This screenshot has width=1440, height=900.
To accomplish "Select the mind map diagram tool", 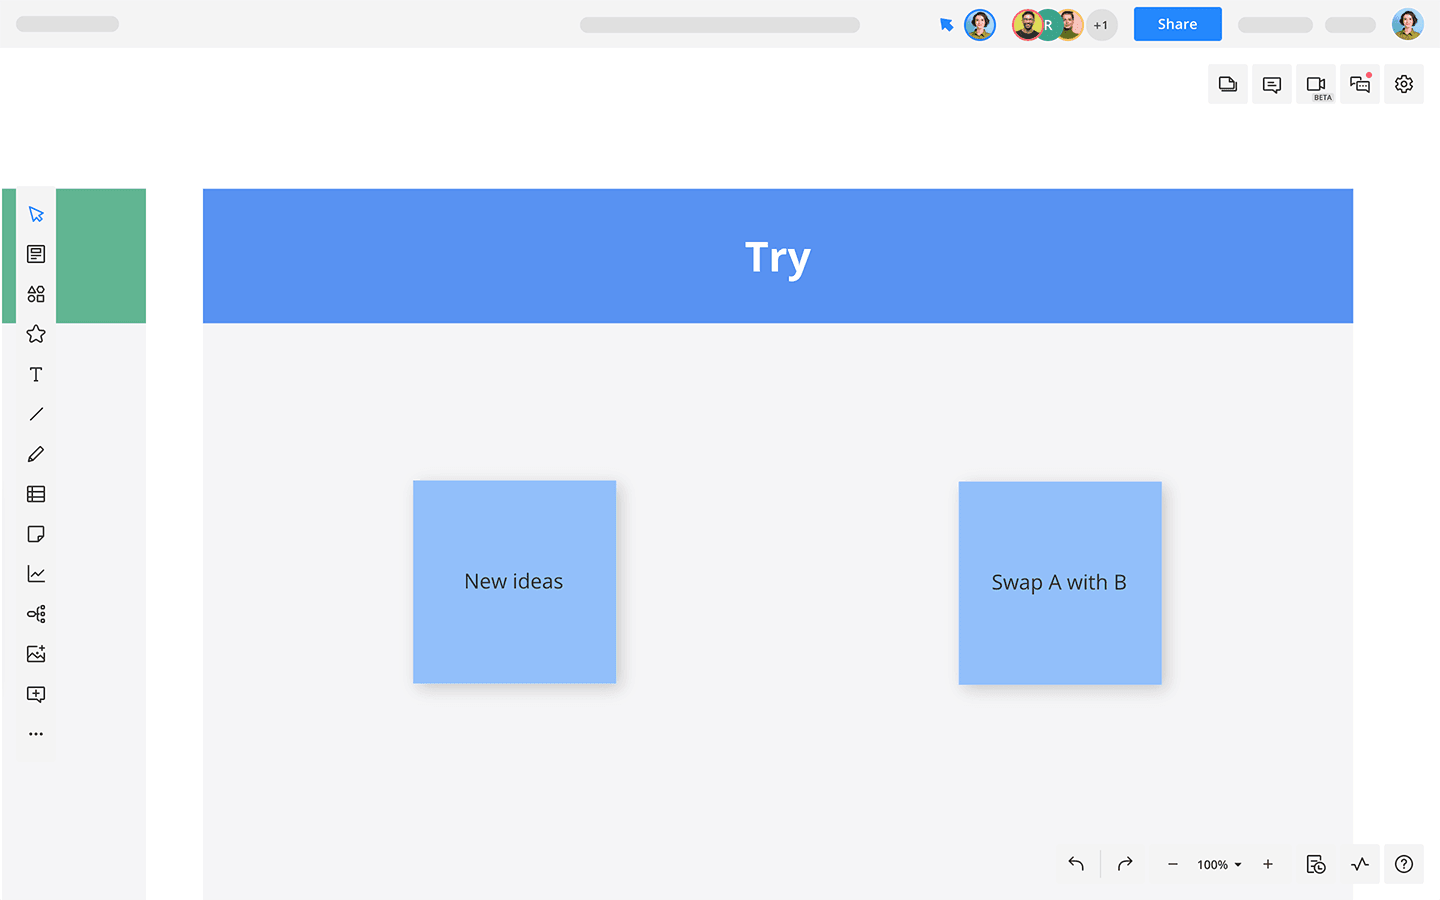I will 36,614.
